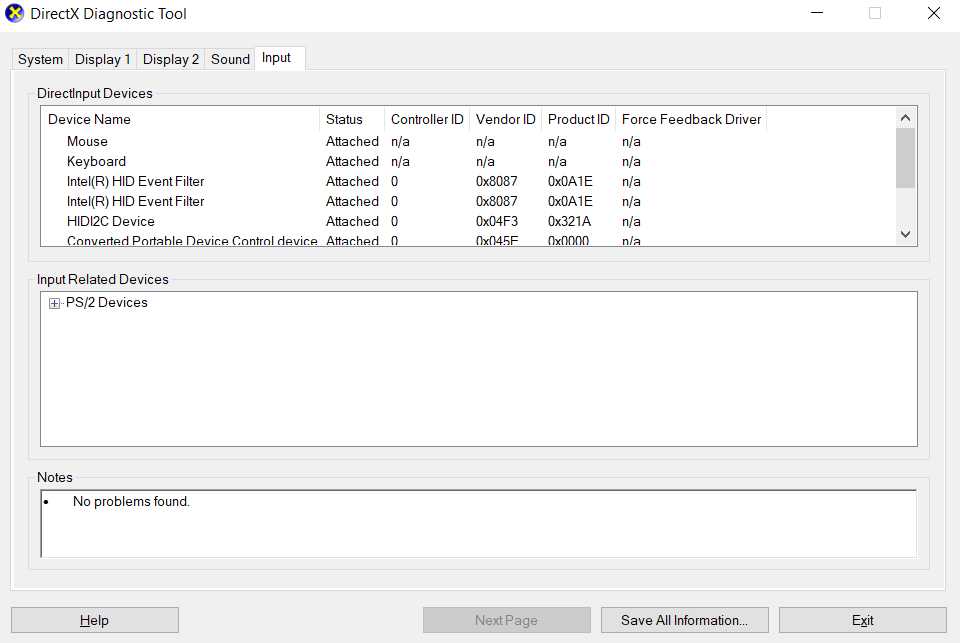
Task: Go to the Display 2 tab
Action: pyautogui.click(x=171, y=59)
